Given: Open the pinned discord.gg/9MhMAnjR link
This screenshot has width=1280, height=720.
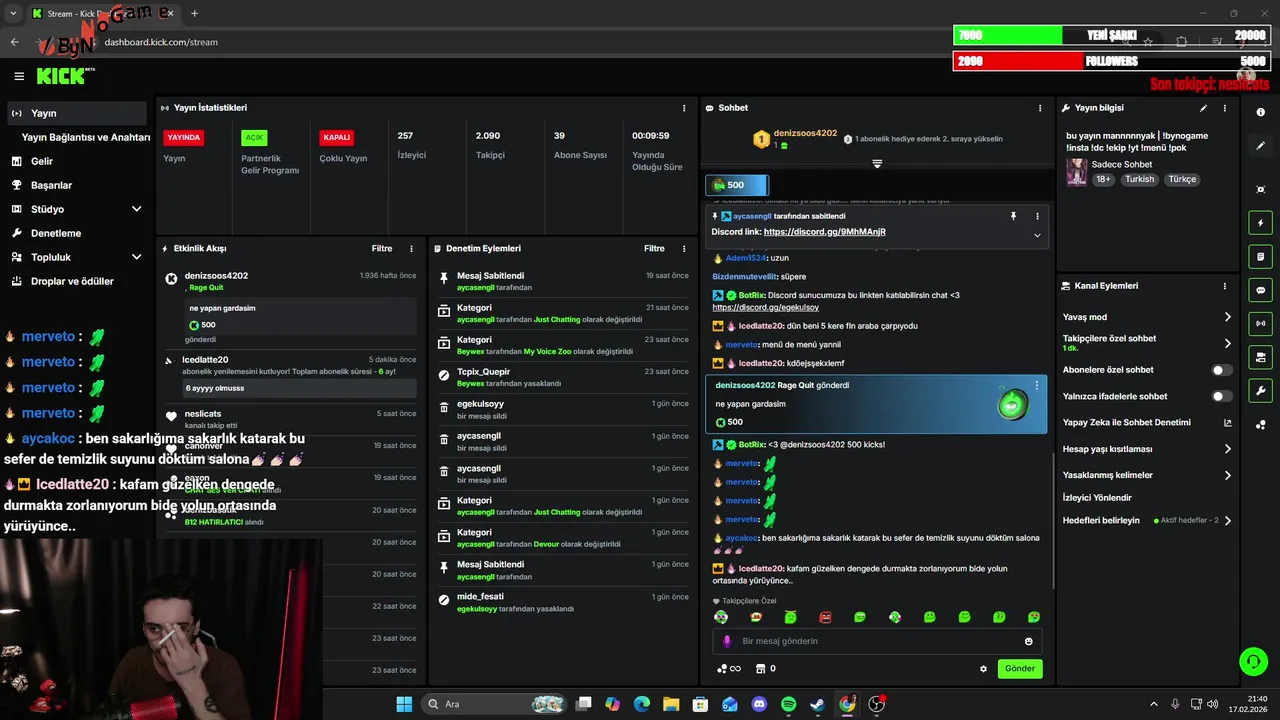Looking at the screenshot, I should (825, 232).
